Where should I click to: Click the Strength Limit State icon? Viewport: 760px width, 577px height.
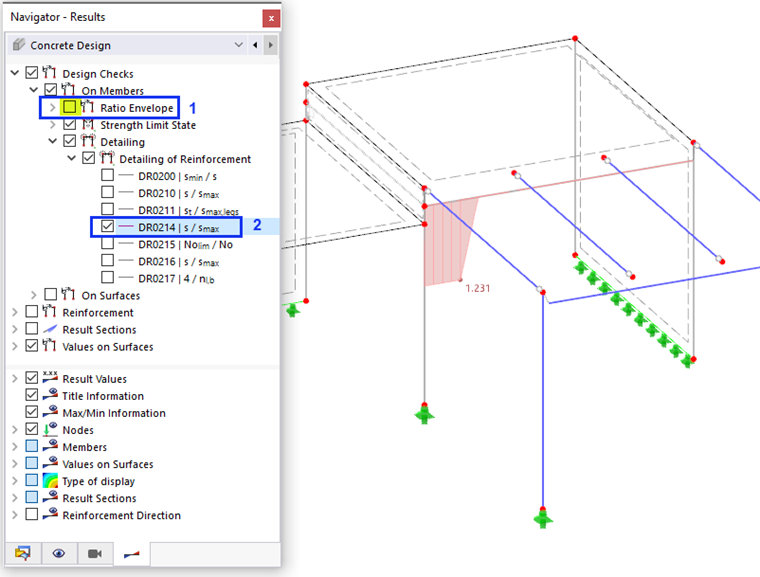pos(87,124)
